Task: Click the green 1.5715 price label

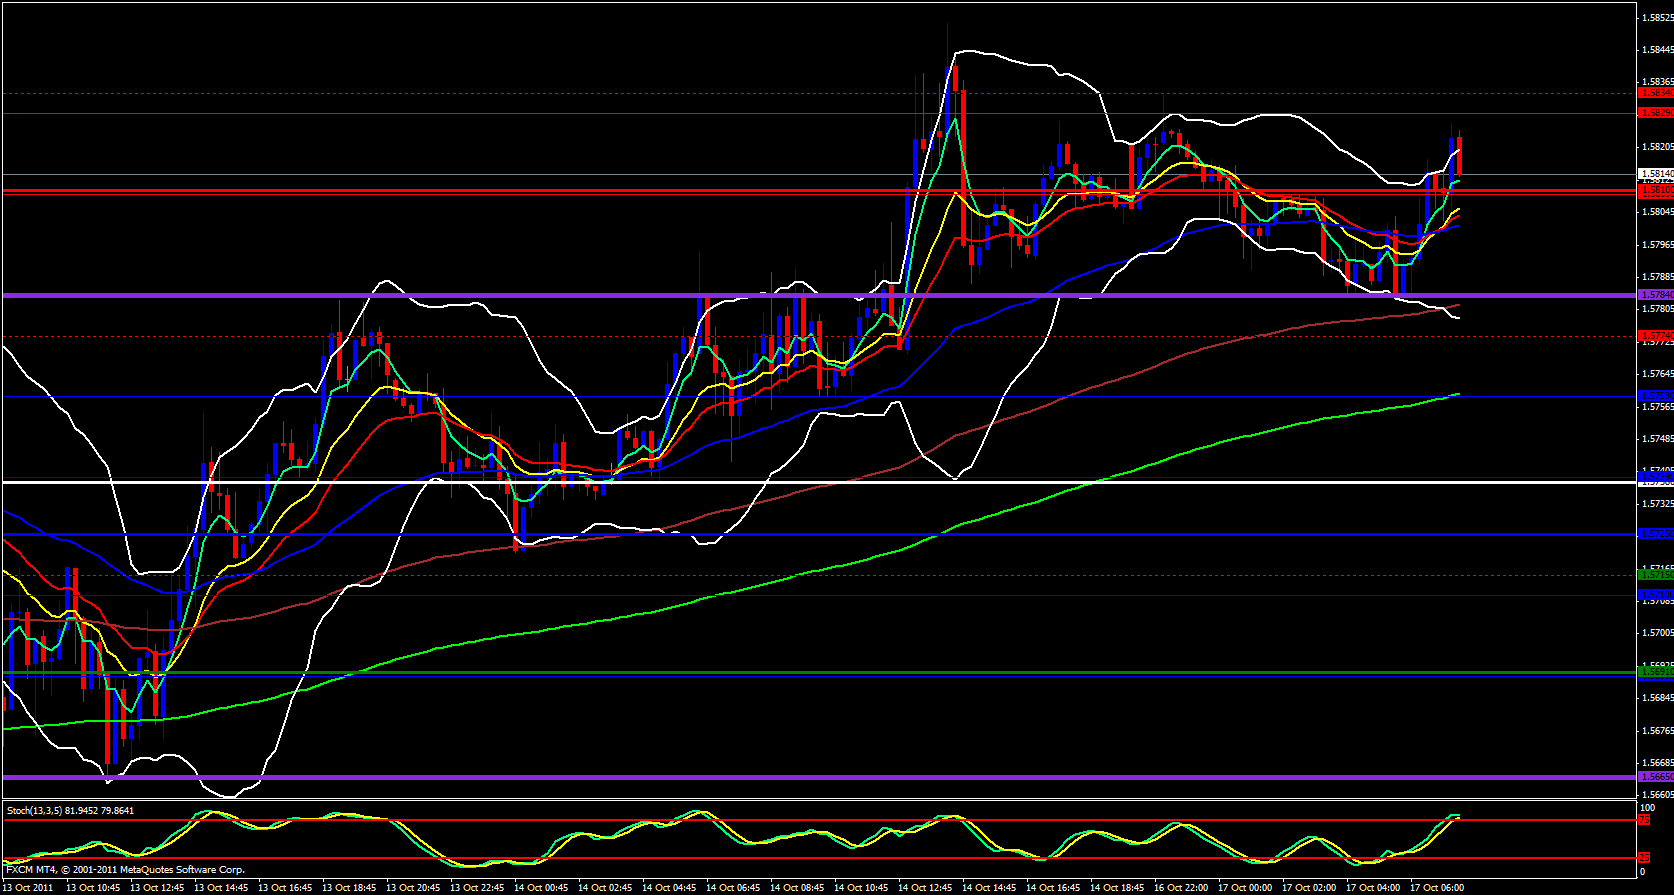Action: coord(1655,575)
